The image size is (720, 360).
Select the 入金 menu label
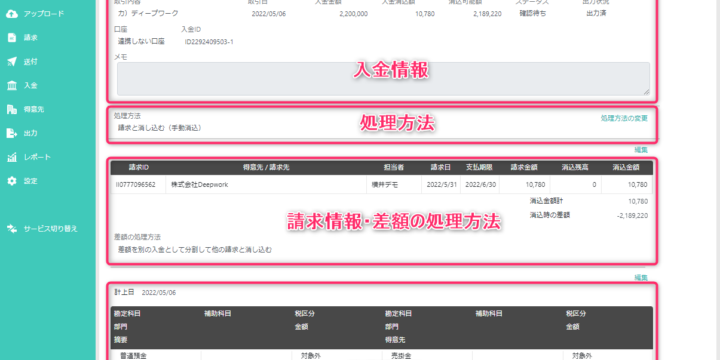(x=30, y=86)
